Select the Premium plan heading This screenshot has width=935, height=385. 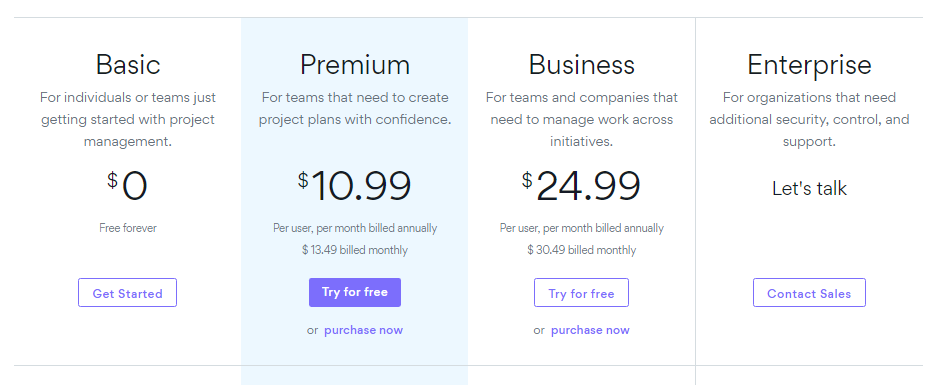tap(355, 64)
